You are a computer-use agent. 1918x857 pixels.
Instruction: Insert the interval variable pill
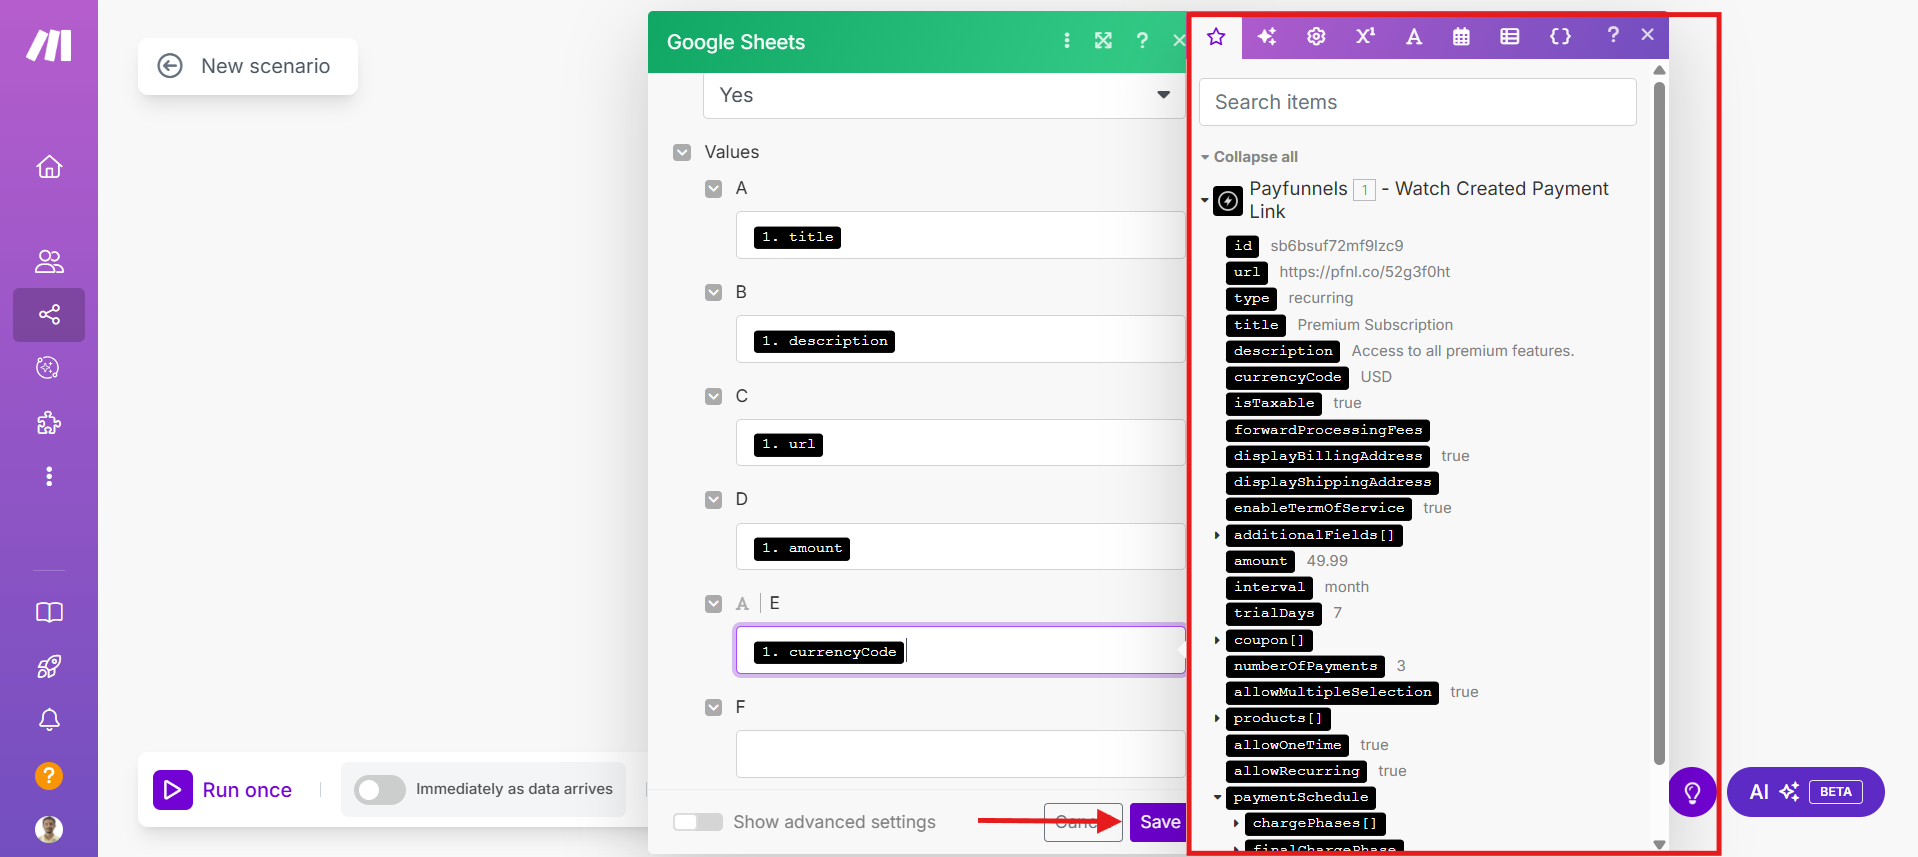1269,587
